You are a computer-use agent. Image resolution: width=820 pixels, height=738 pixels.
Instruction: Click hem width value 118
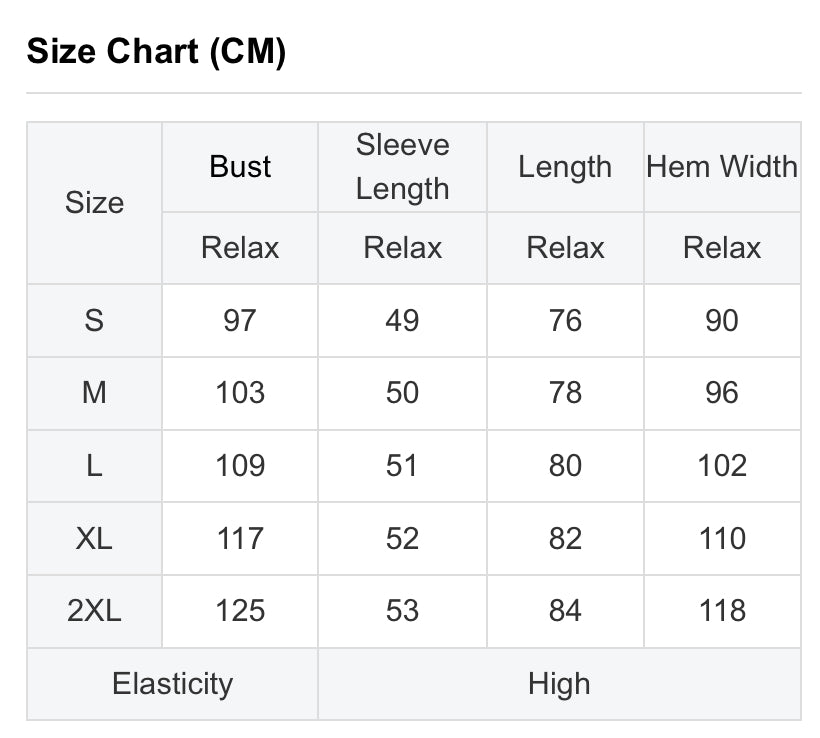tap(722, 610)
